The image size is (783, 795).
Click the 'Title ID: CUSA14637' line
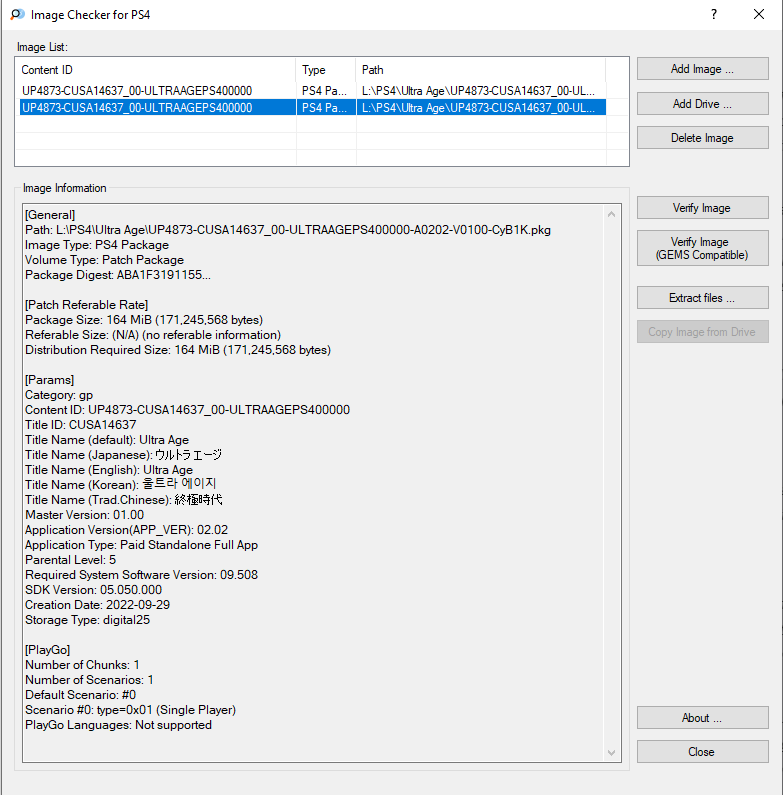[x=81, y=425]
